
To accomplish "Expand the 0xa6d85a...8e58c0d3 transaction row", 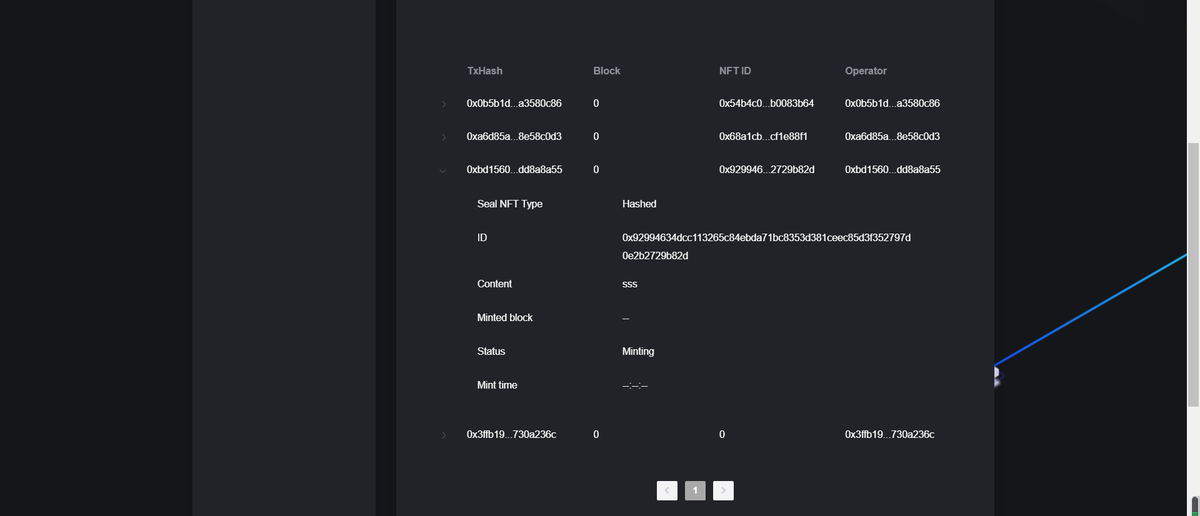I will coord(443,137).
